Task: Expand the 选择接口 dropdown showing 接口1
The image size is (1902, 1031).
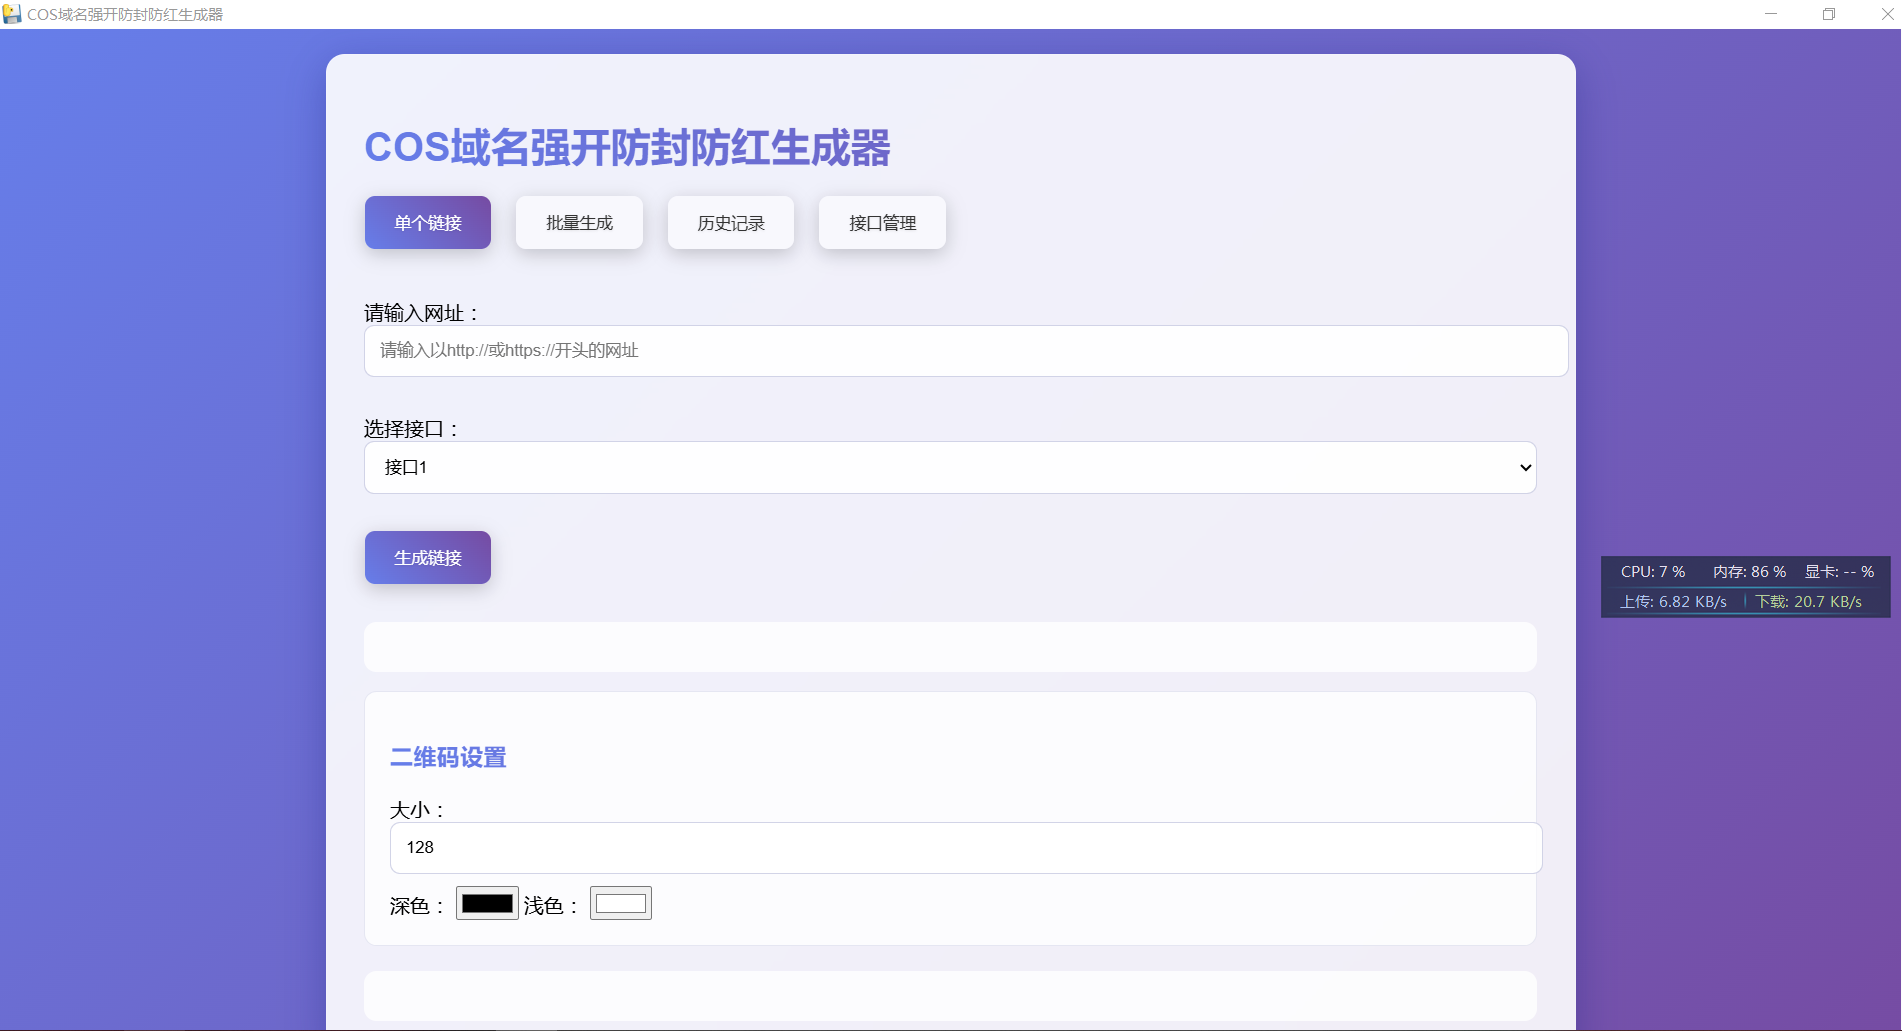Action: pos(950,467)
